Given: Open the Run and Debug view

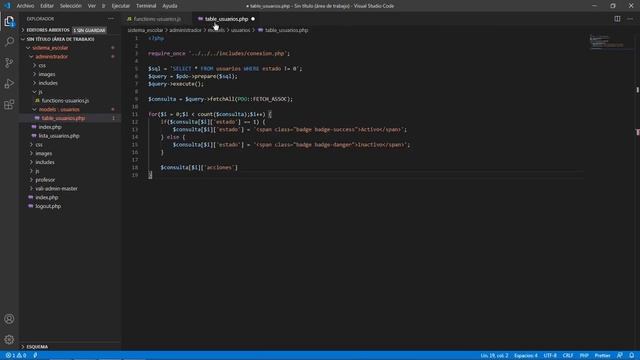Looking at the screenshot, I should pyautogui.click(x=9, y=84).
